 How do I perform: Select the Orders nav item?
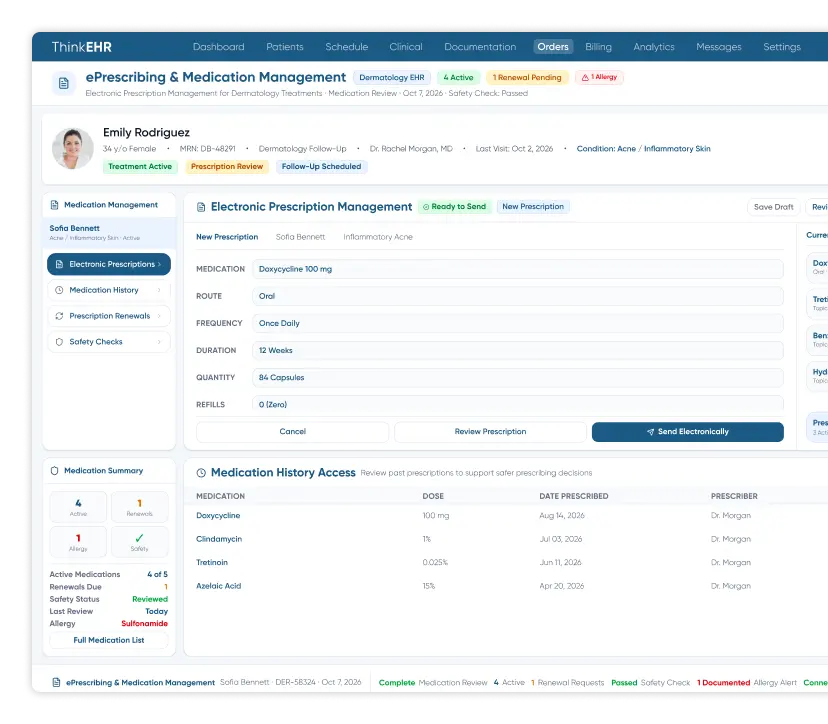point(553,46)
